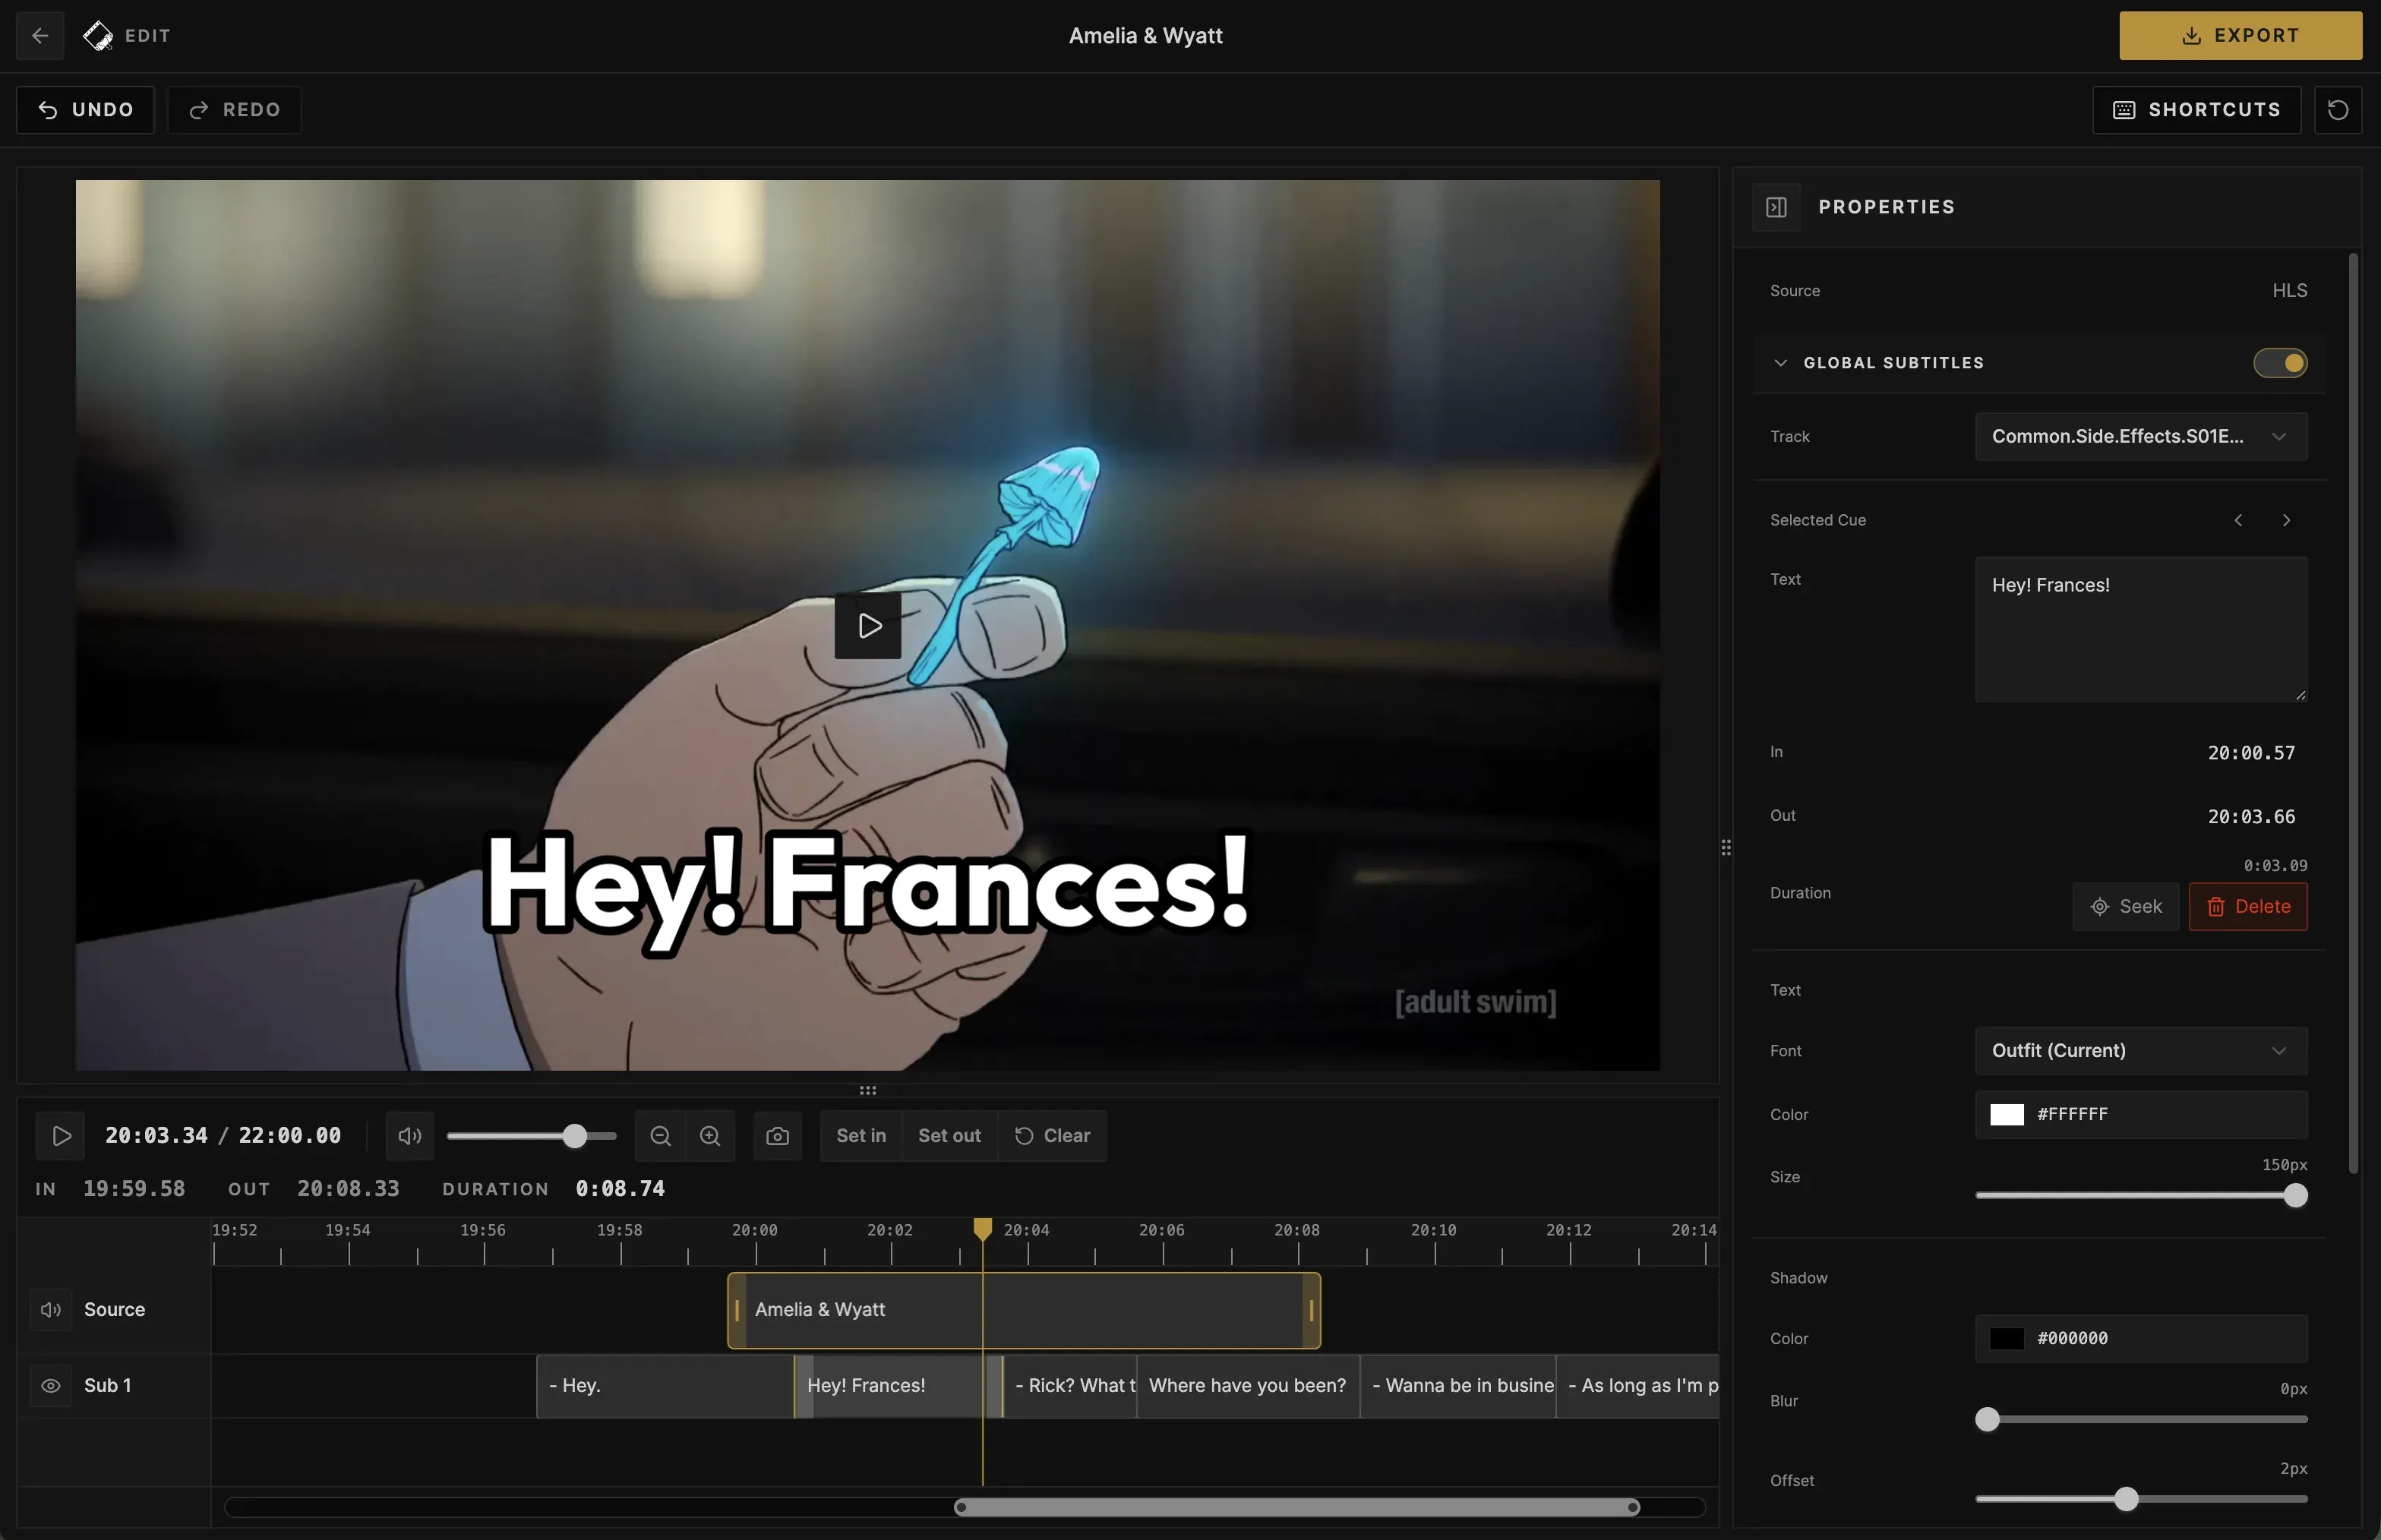Image resolution: width=2381 pixels, height=1540 pixels.
Task: Click the 19:56 mark on the ruler
Action: click(482, 1230)
